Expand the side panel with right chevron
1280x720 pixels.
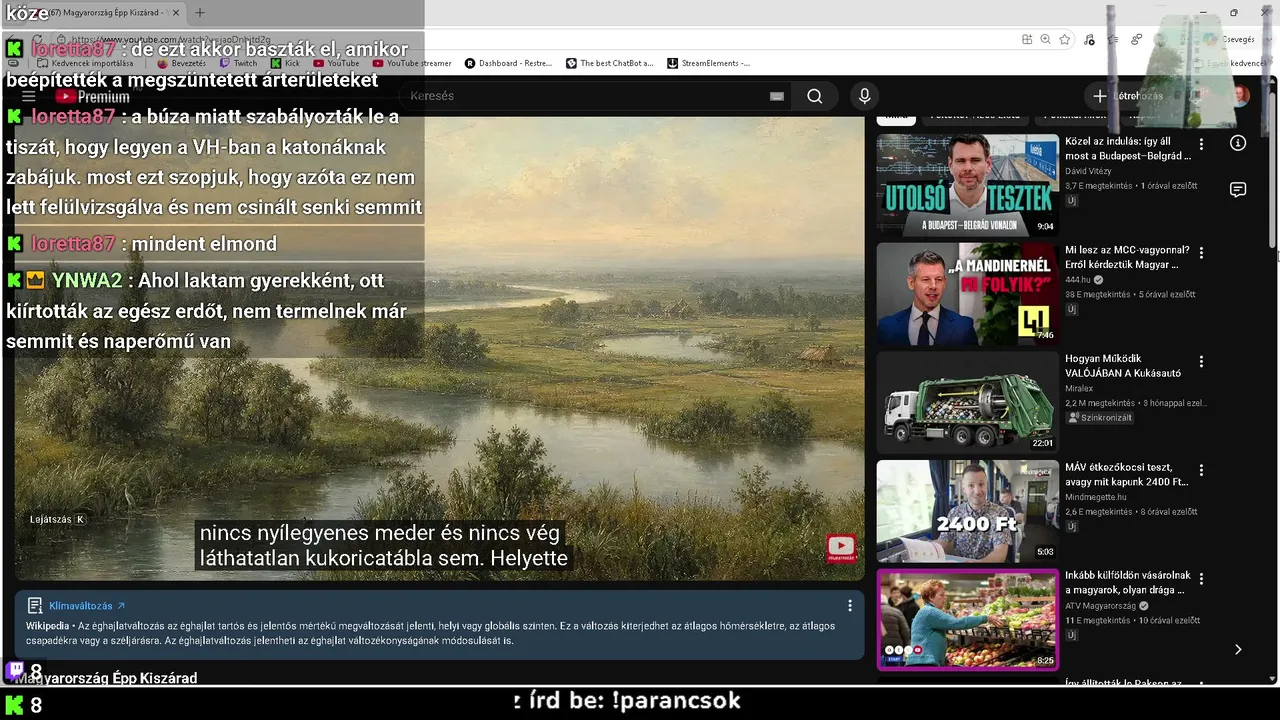pyautogui.click(x=1238, y=649)
